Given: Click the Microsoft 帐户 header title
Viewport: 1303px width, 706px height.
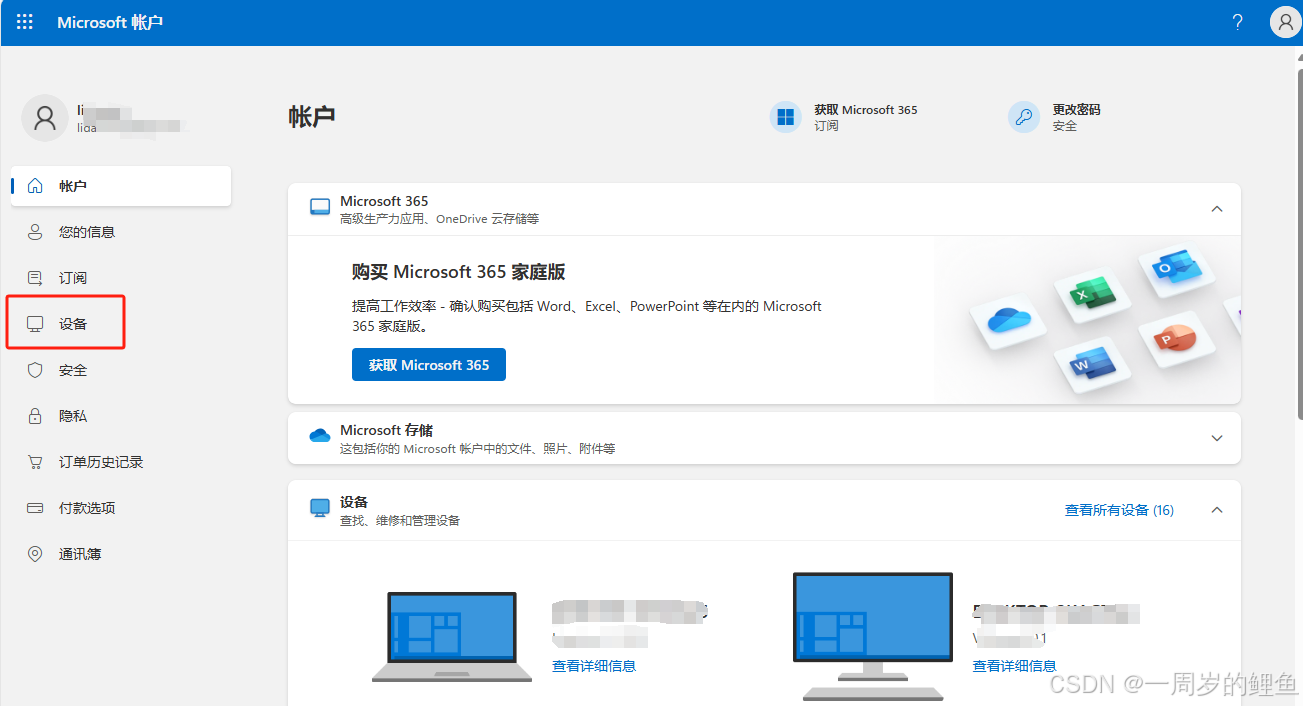Looking at the screenshot, I should (x=110, y=22).
